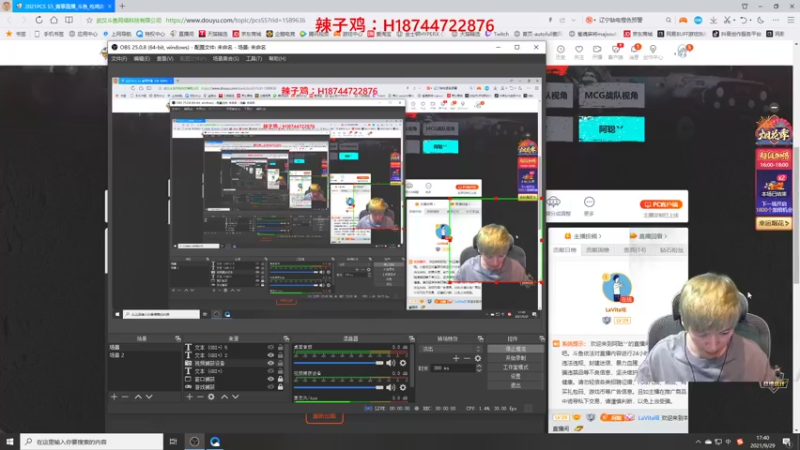Pop out the audio mixer dock panel
This screenshot has height=450, width=800.
tap(411, 338)
